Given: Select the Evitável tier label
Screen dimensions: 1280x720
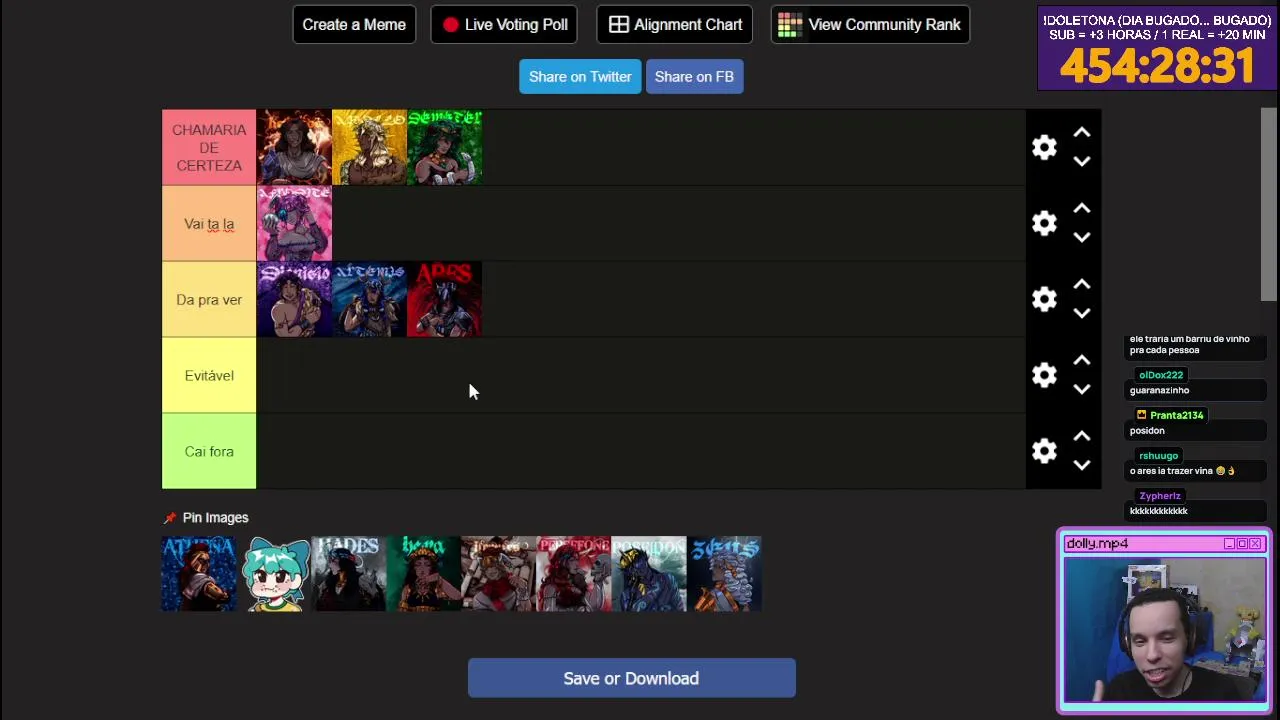Looking at the screenshot, I should tap(209, 376).
